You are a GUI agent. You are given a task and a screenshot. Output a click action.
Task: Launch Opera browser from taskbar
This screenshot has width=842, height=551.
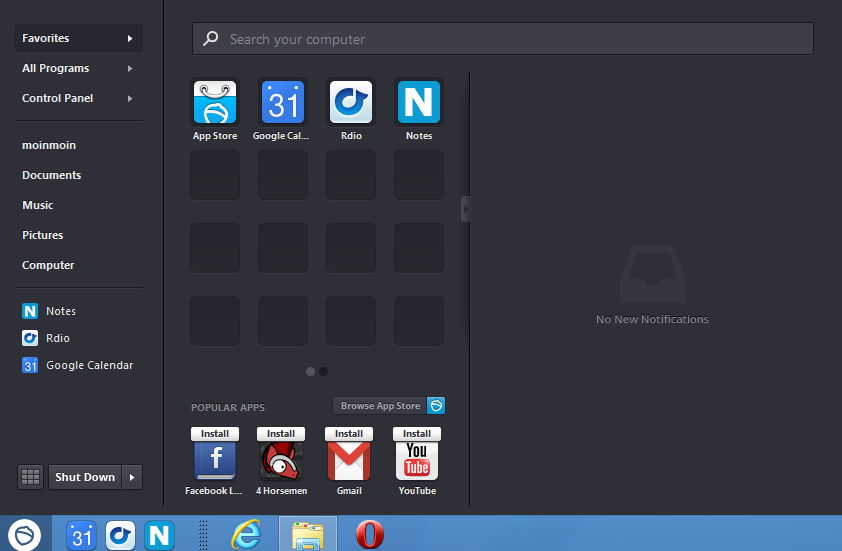pyautogui.click(x=370, y=534)
